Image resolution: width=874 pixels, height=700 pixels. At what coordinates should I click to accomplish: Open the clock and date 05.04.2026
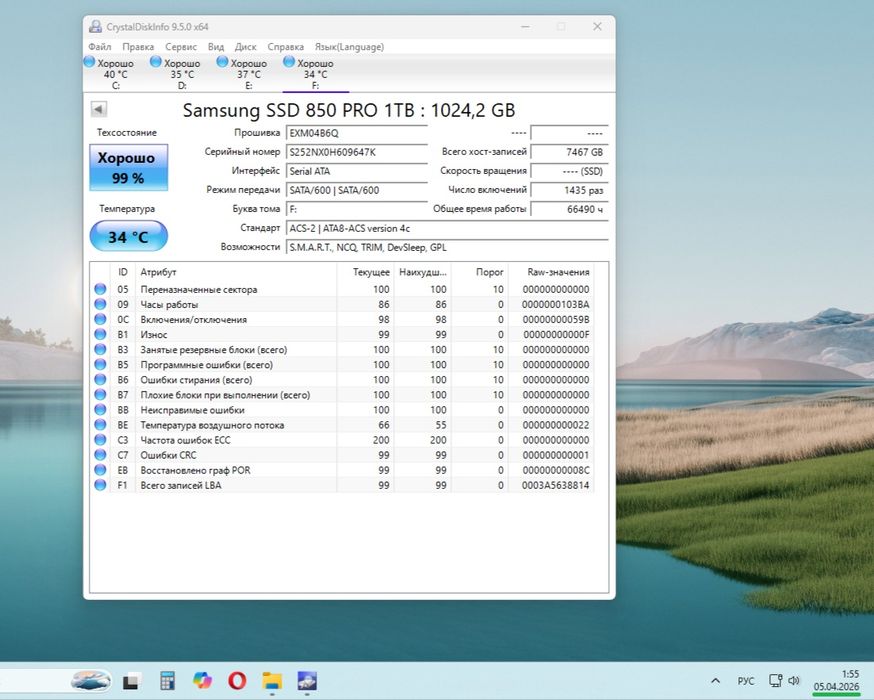click(837, 680)
